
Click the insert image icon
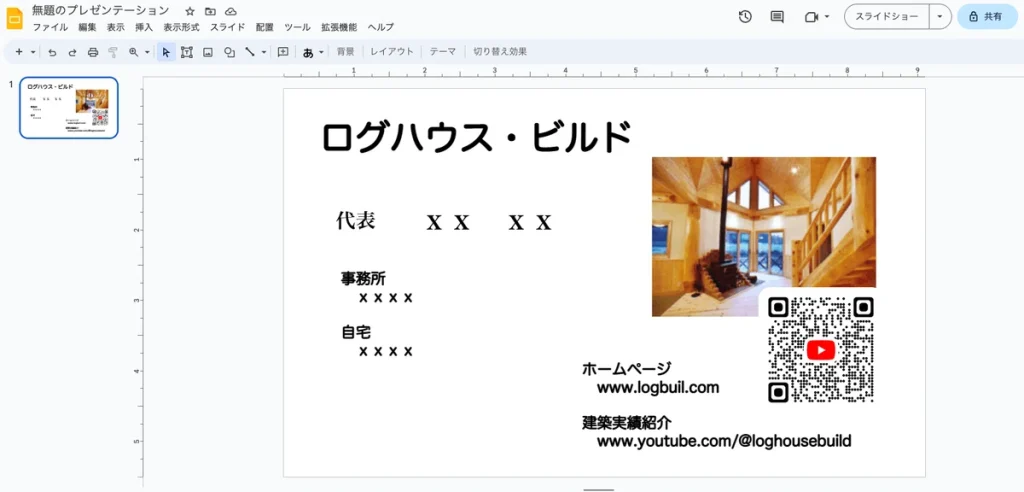(208, 52)
